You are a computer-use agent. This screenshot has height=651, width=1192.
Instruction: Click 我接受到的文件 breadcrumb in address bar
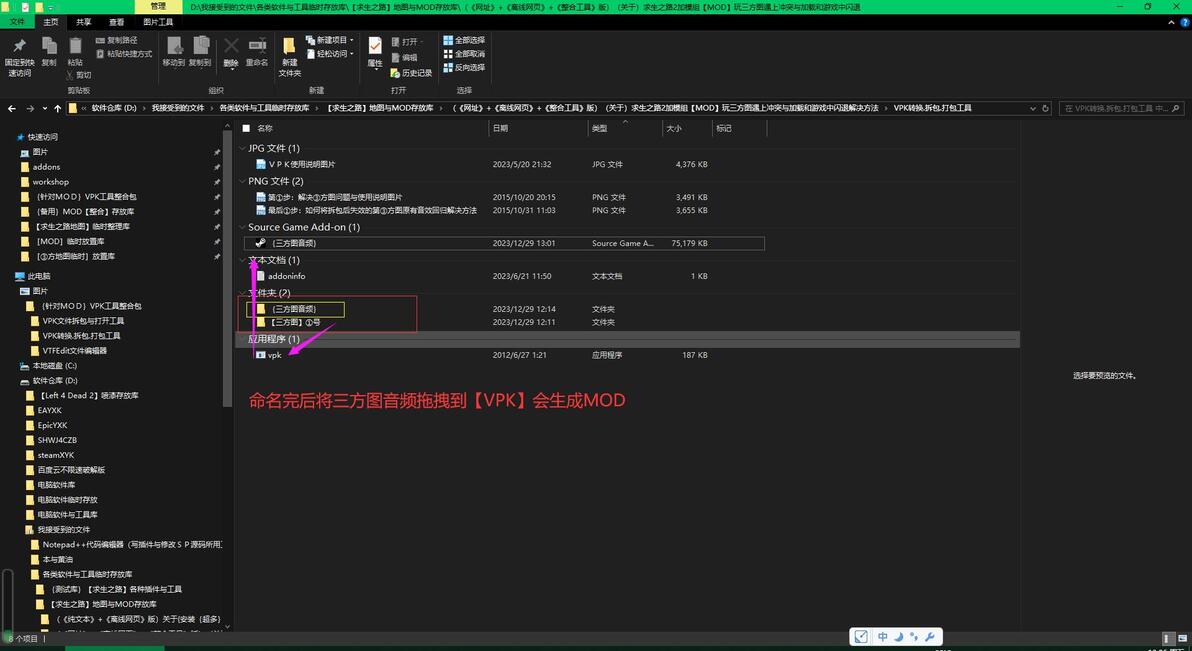178,108
